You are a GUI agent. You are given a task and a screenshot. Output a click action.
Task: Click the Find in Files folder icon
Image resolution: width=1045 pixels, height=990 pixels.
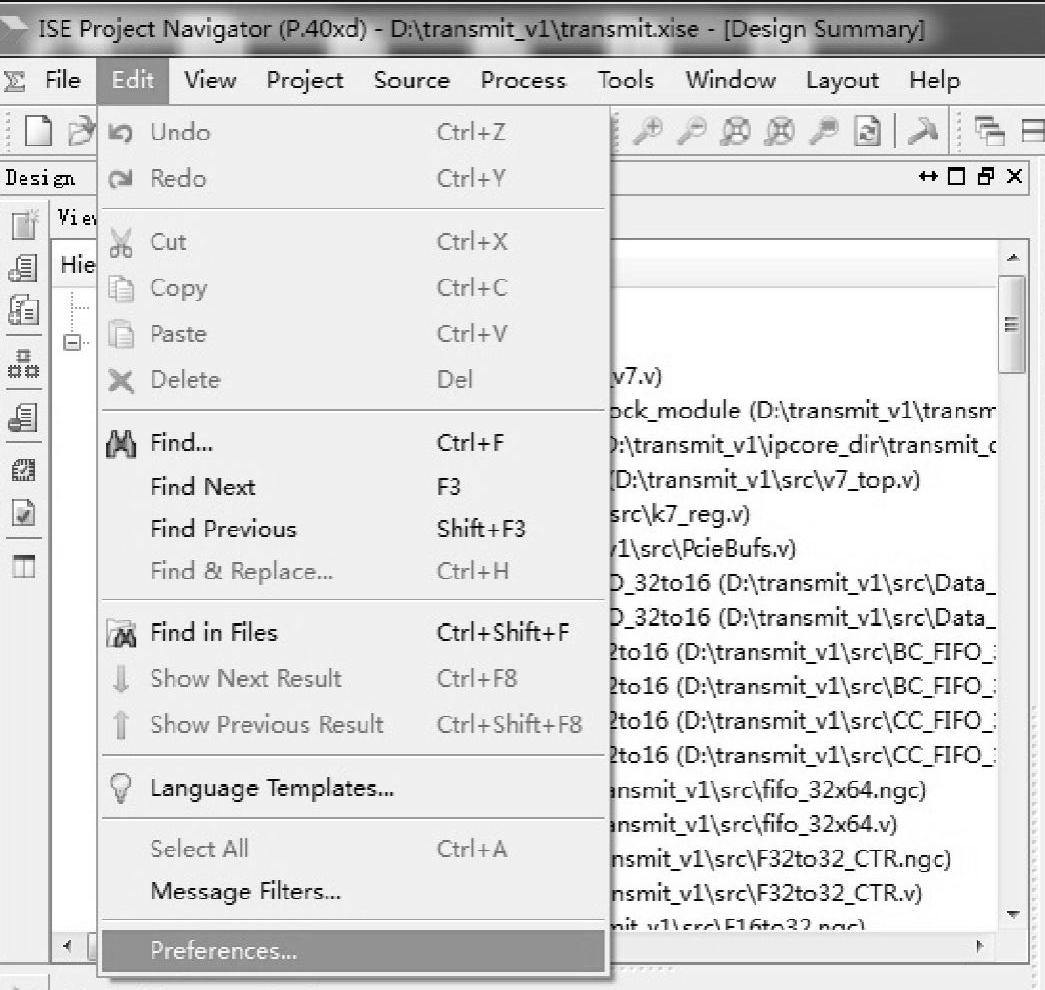coord(121,633)
